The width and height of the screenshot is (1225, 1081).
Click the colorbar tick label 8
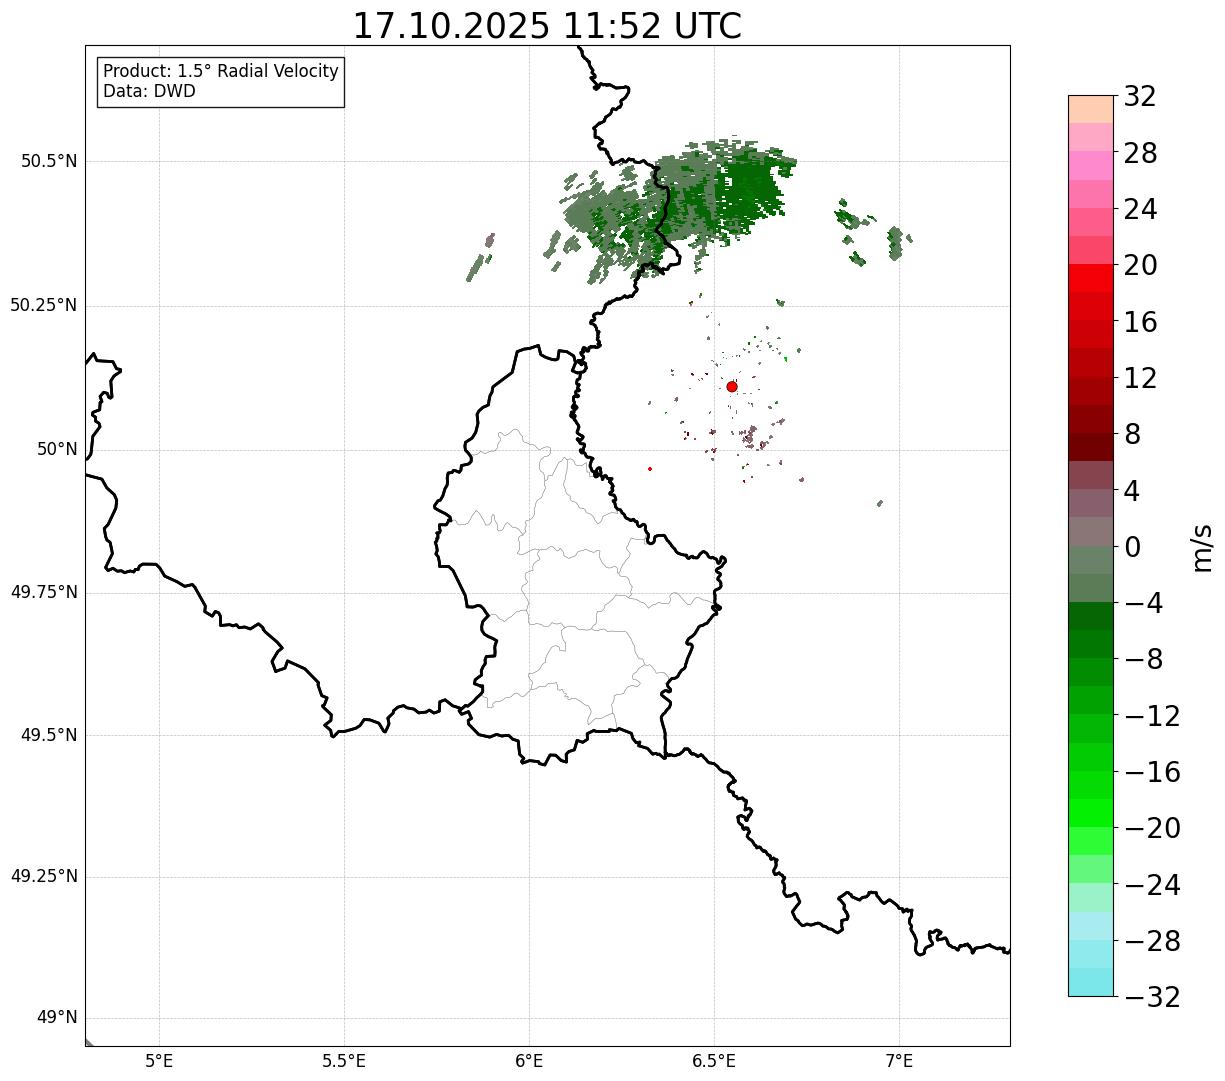click(1132, 434)
